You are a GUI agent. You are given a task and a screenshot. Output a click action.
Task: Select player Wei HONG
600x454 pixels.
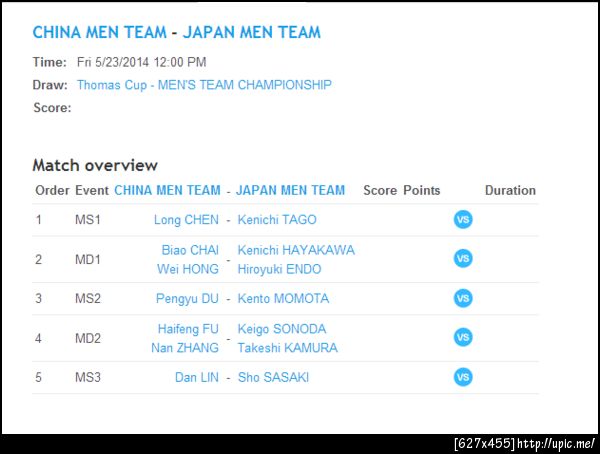pyautogui.click(x=189, y=269)
